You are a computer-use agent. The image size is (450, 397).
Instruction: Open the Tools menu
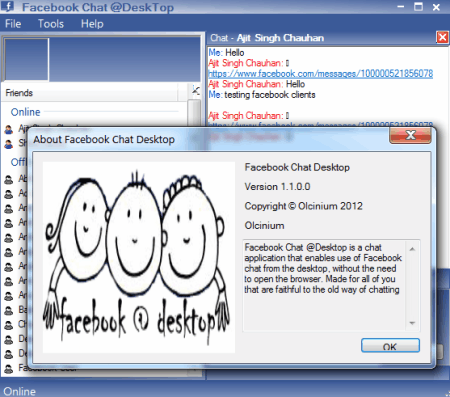tap(51, 24)
